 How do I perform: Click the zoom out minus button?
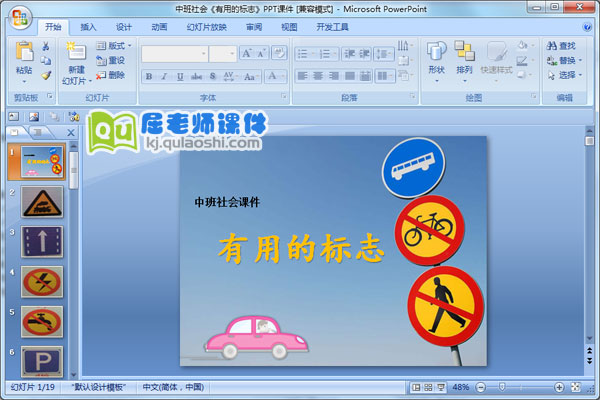pos(481,387)
